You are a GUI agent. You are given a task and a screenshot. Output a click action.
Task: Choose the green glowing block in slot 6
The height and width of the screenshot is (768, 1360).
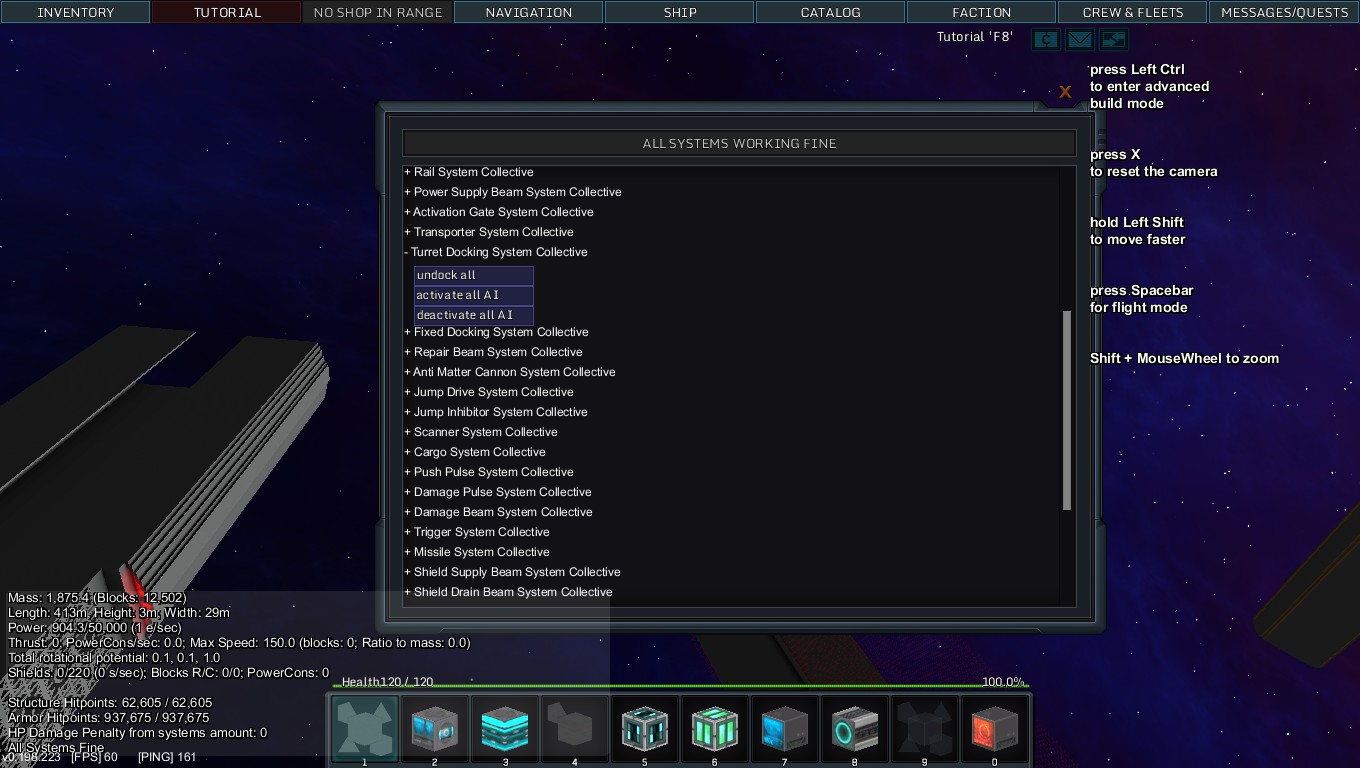pos(715,729)
